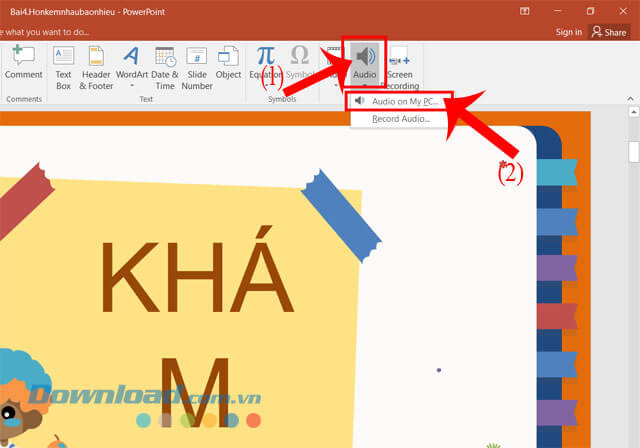Insert Slide Number

197,67
